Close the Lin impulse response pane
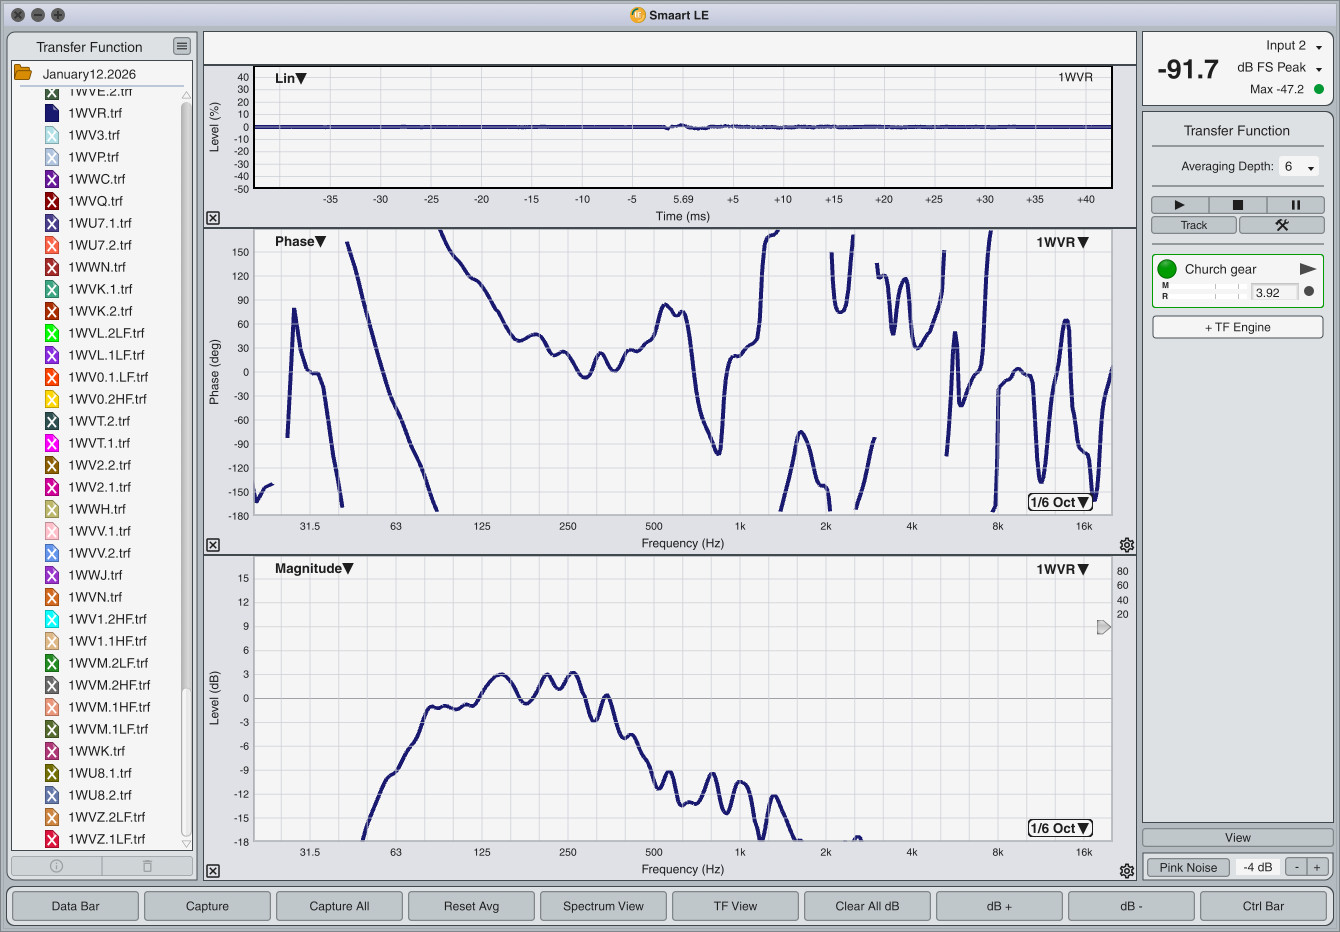The image size is (1340, 932). coord(213,218)
